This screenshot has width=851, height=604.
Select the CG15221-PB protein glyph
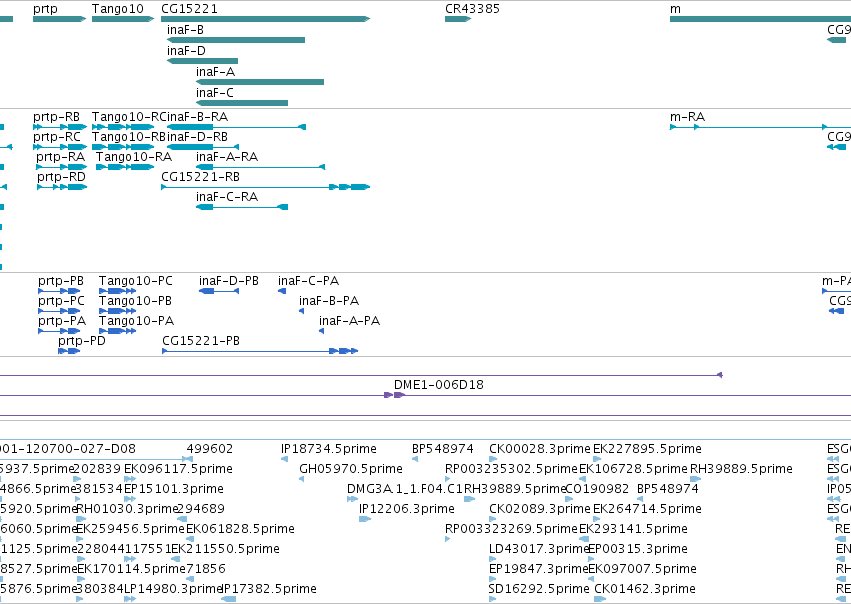point(260,352)
